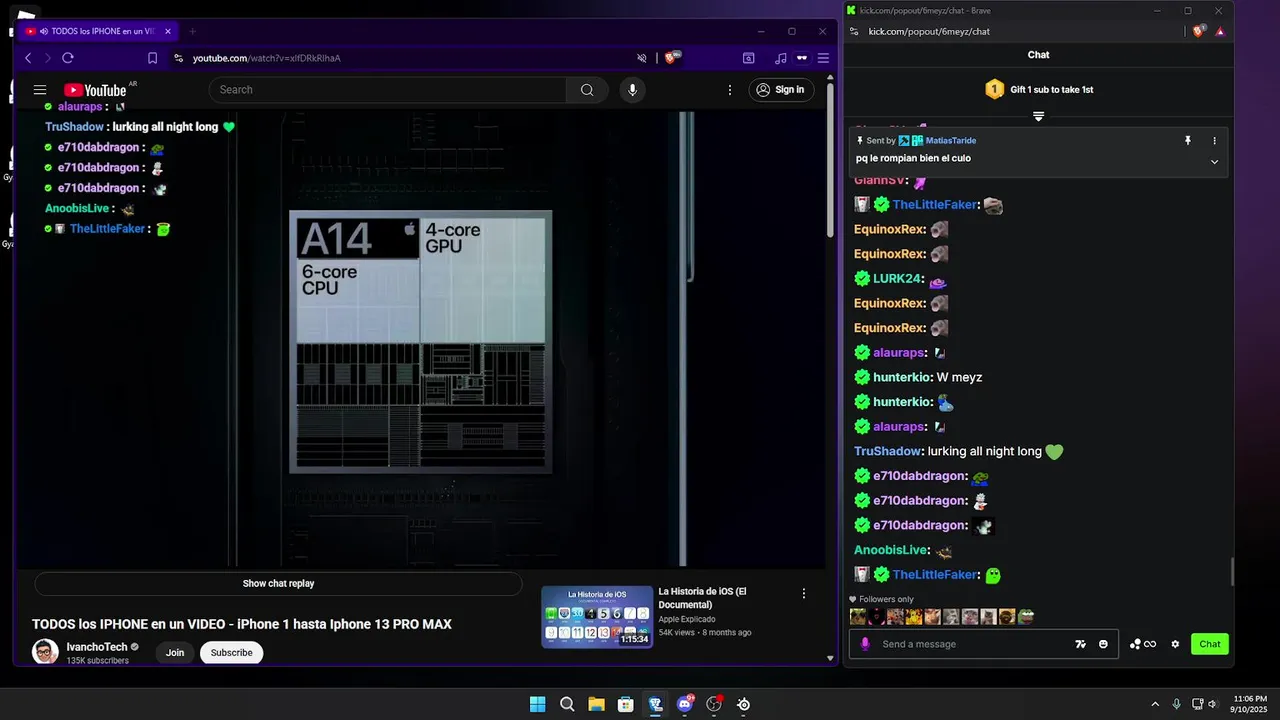Viewport: 1280px width, 720px height.
Task: Open YouTube settings three-dot menu
Action: click(730, 90)
